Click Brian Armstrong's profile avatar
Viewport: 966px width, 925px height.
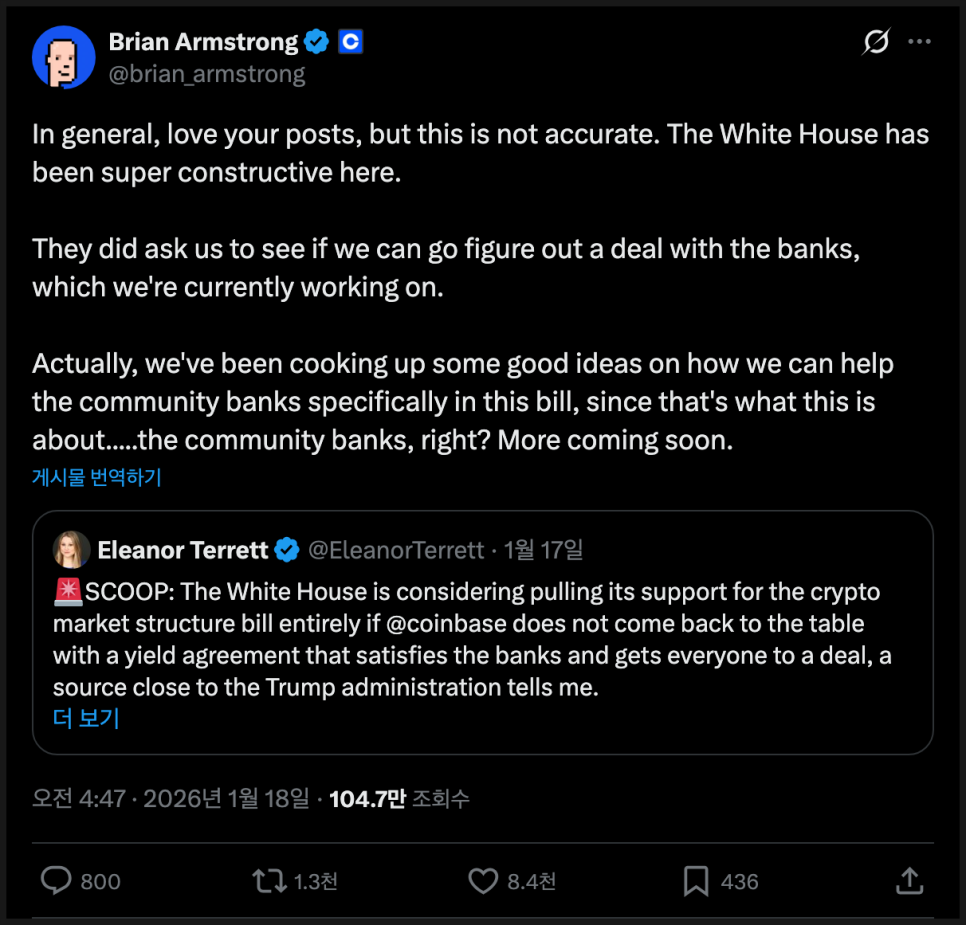point(64,57)
